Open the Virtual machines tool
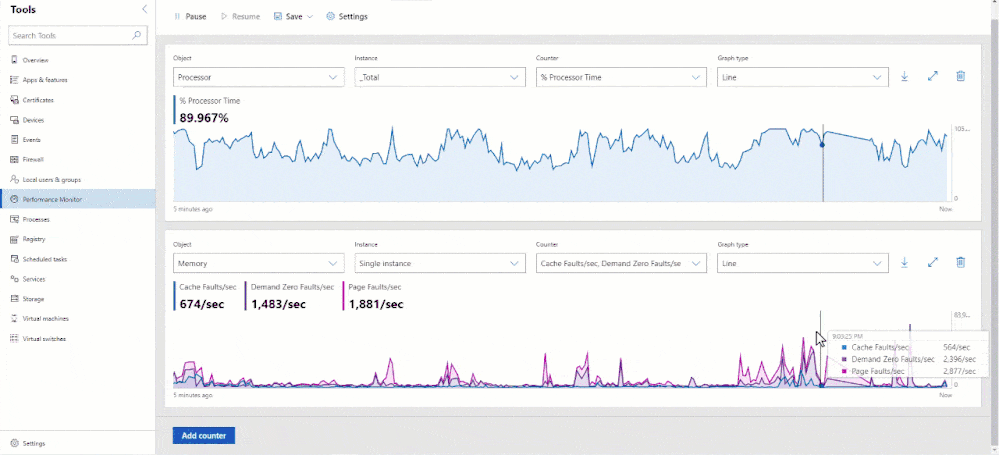The height and width of the screenshot is (455, 999). coord(45,318)
